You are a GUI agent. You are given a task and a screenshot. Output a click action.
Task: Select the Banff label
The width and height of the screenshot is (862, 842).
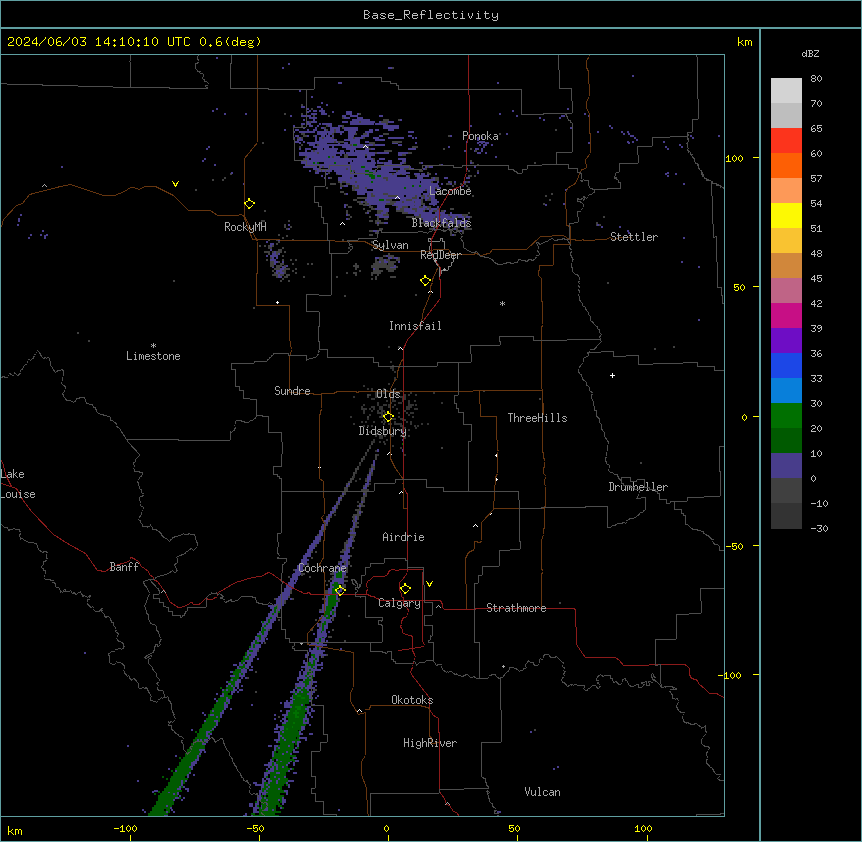point(124,567)
